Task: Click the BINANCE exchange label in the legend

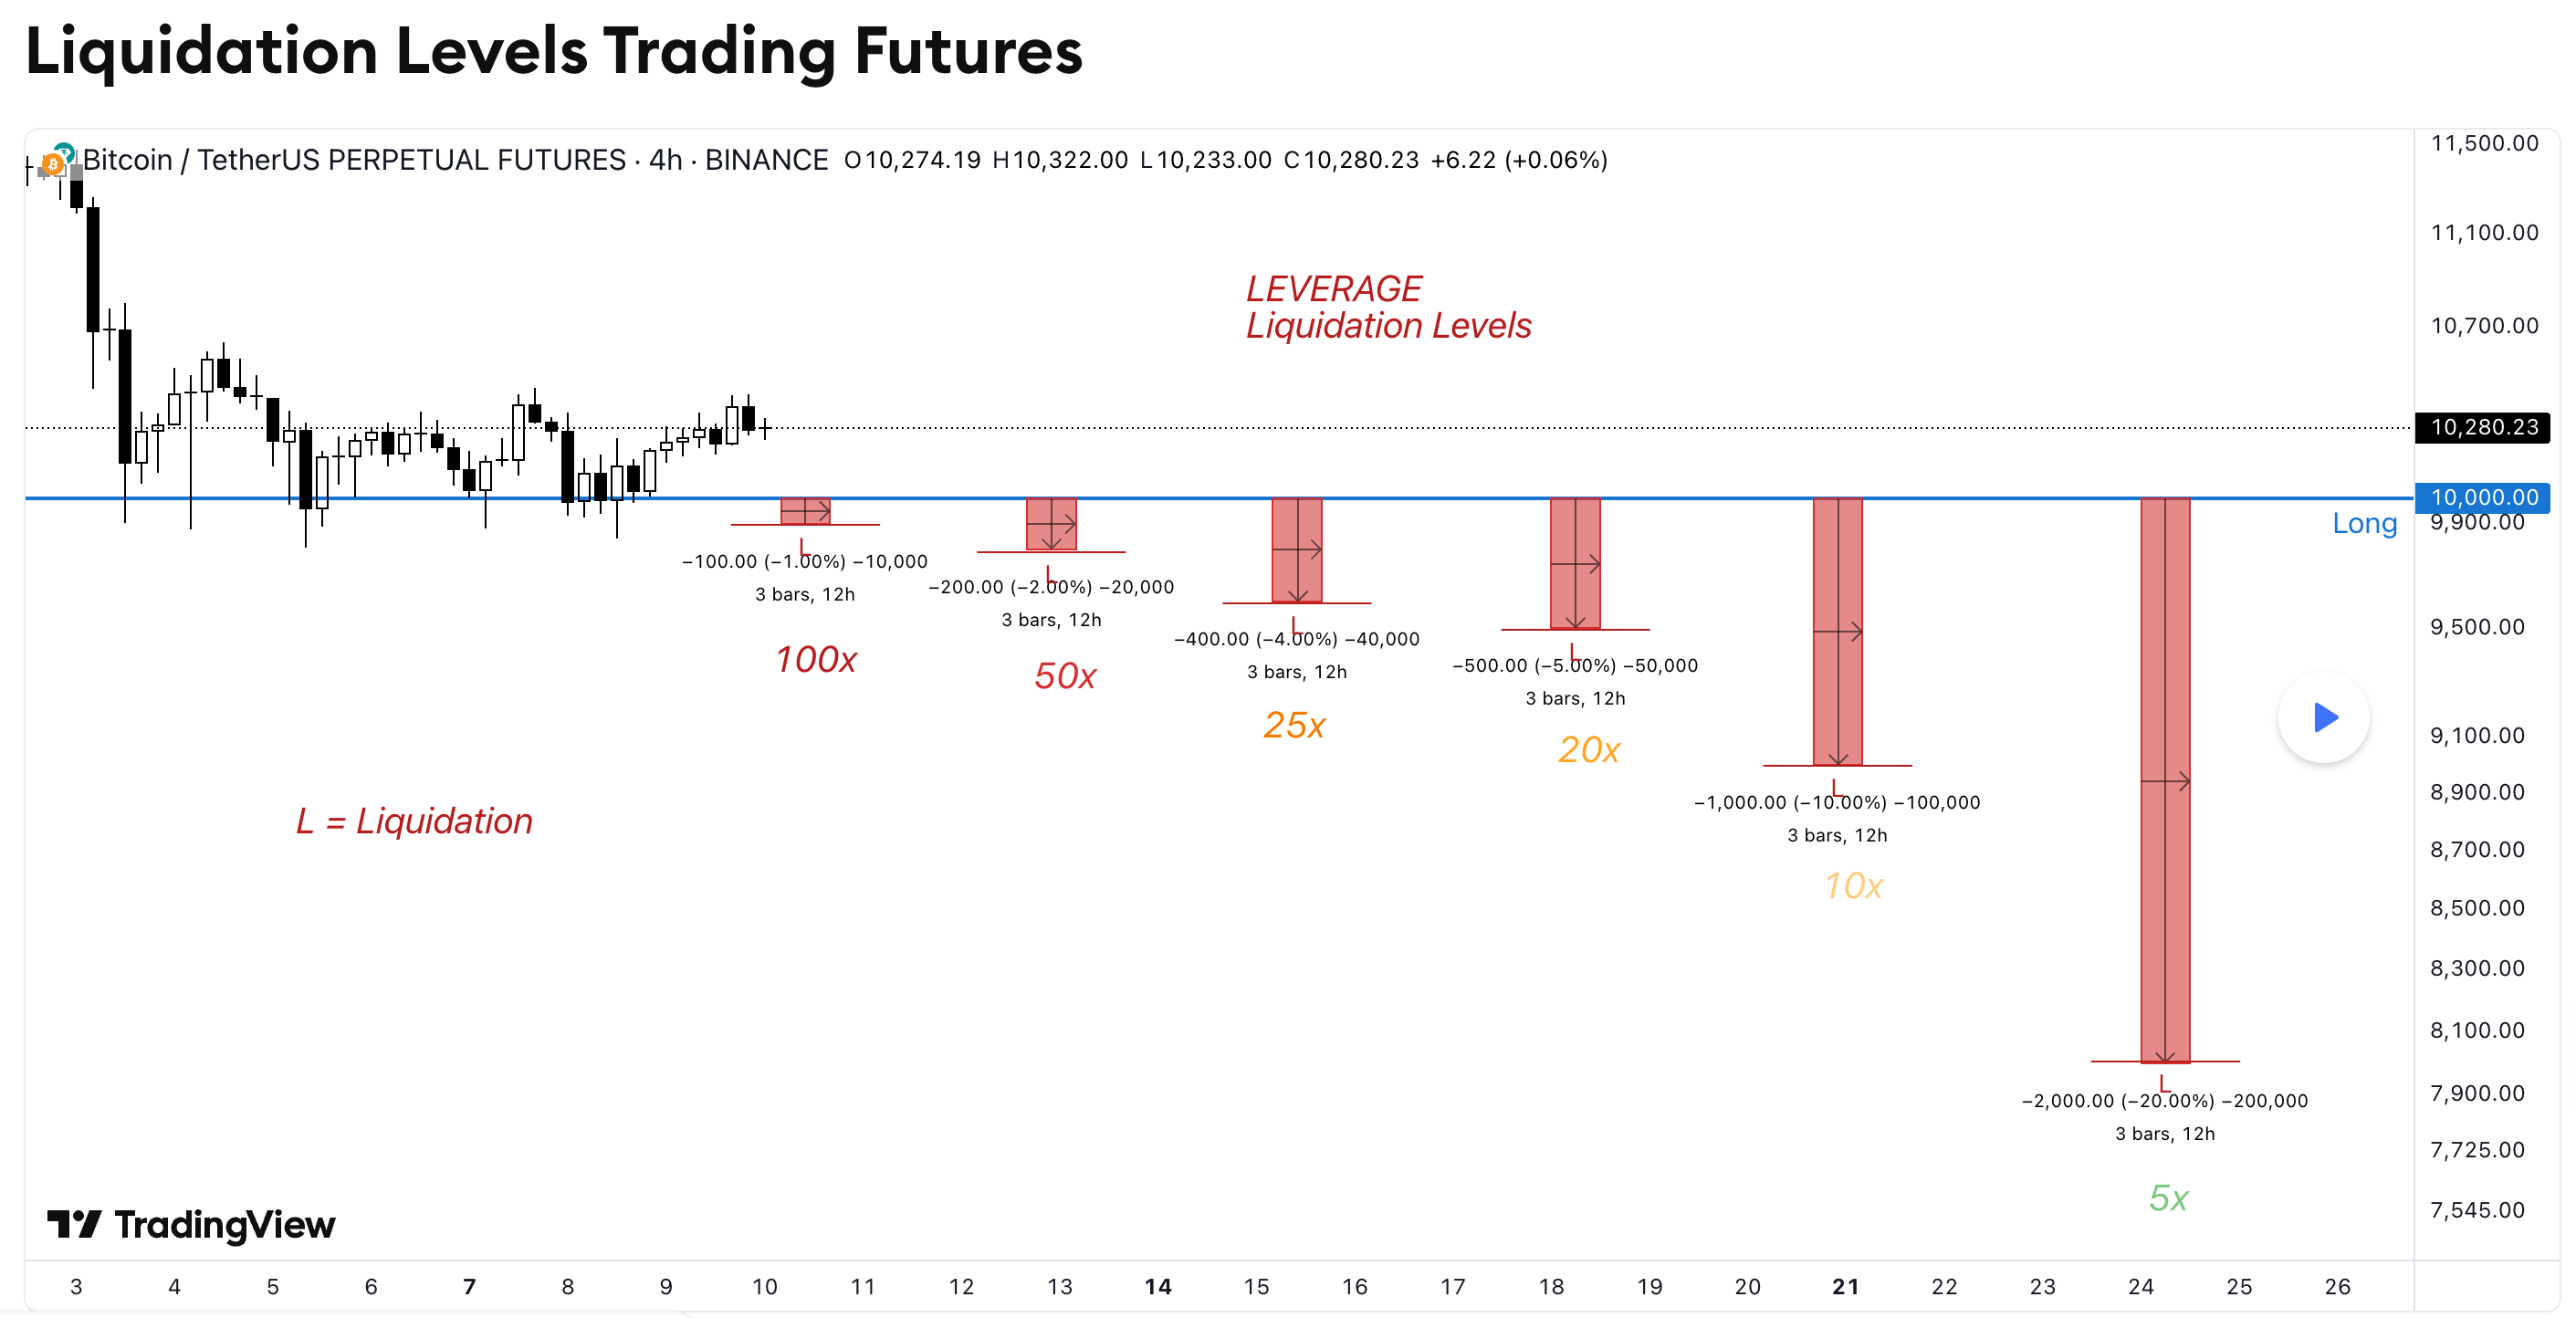Action: (765, 159)
